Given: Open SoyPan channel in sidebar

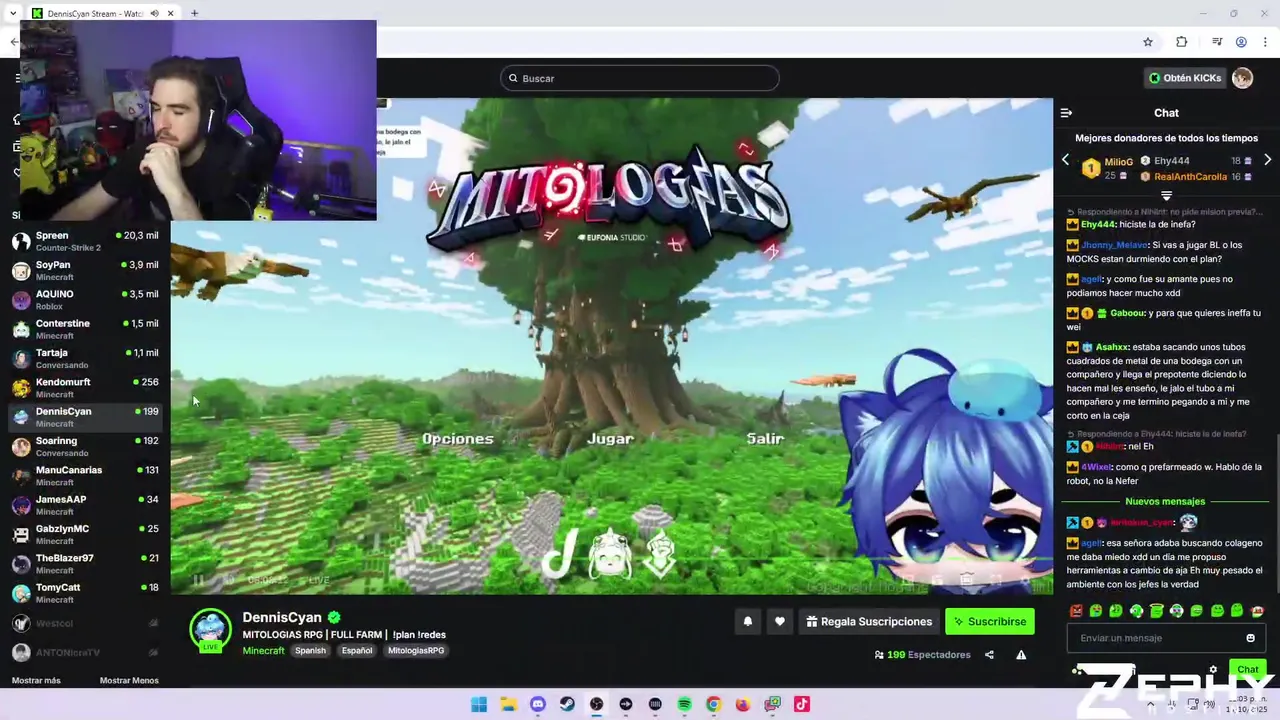Looking at the screenshot, I should coord(86,270).
